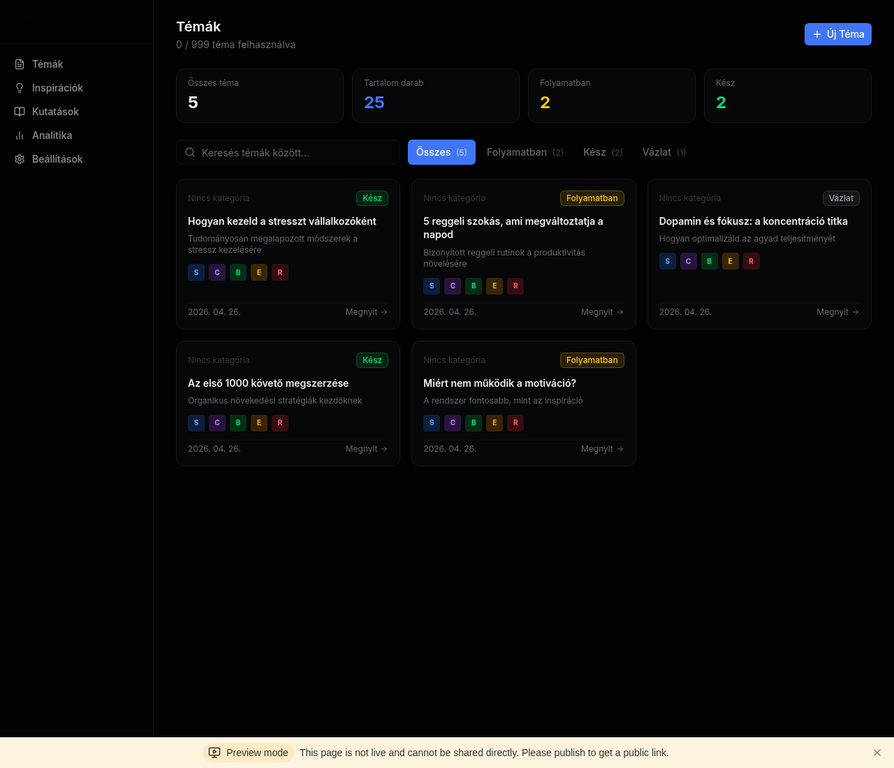
Task: Create a new topic with Új Téma
Action: click(837, 34)
